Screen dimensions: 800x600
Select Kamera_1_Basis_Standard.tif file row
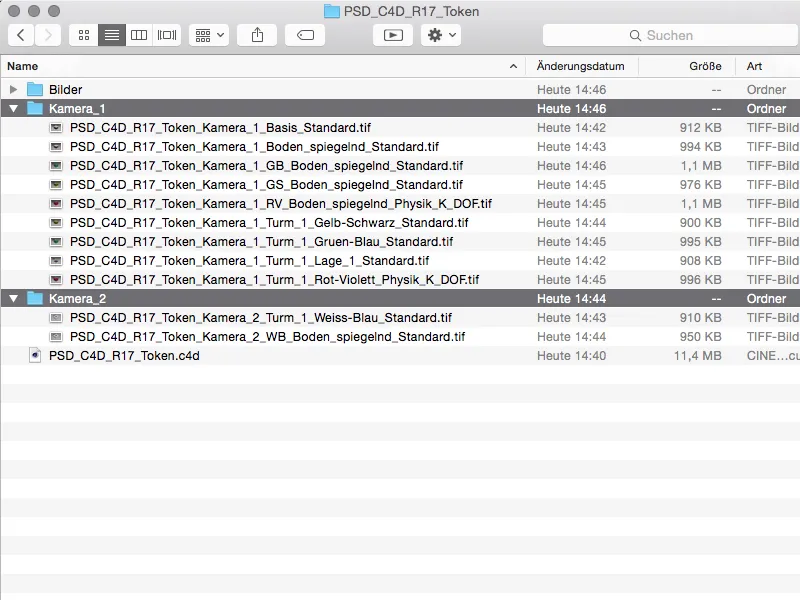400,128
